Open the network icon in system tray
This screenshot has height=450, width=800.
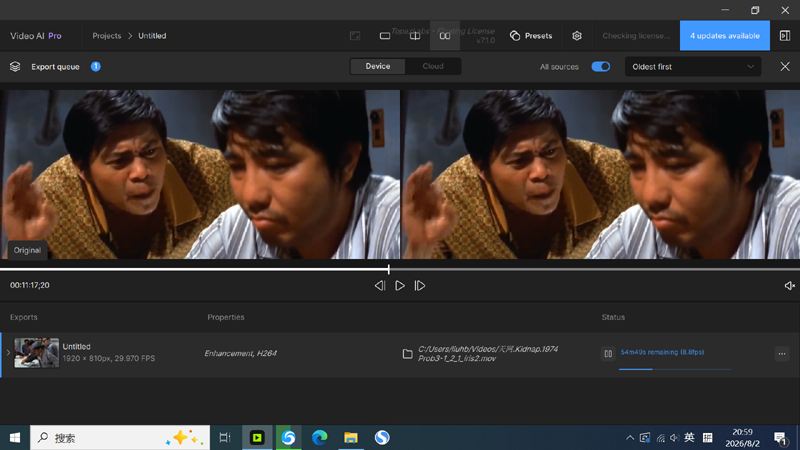click(x=660, y=438)
